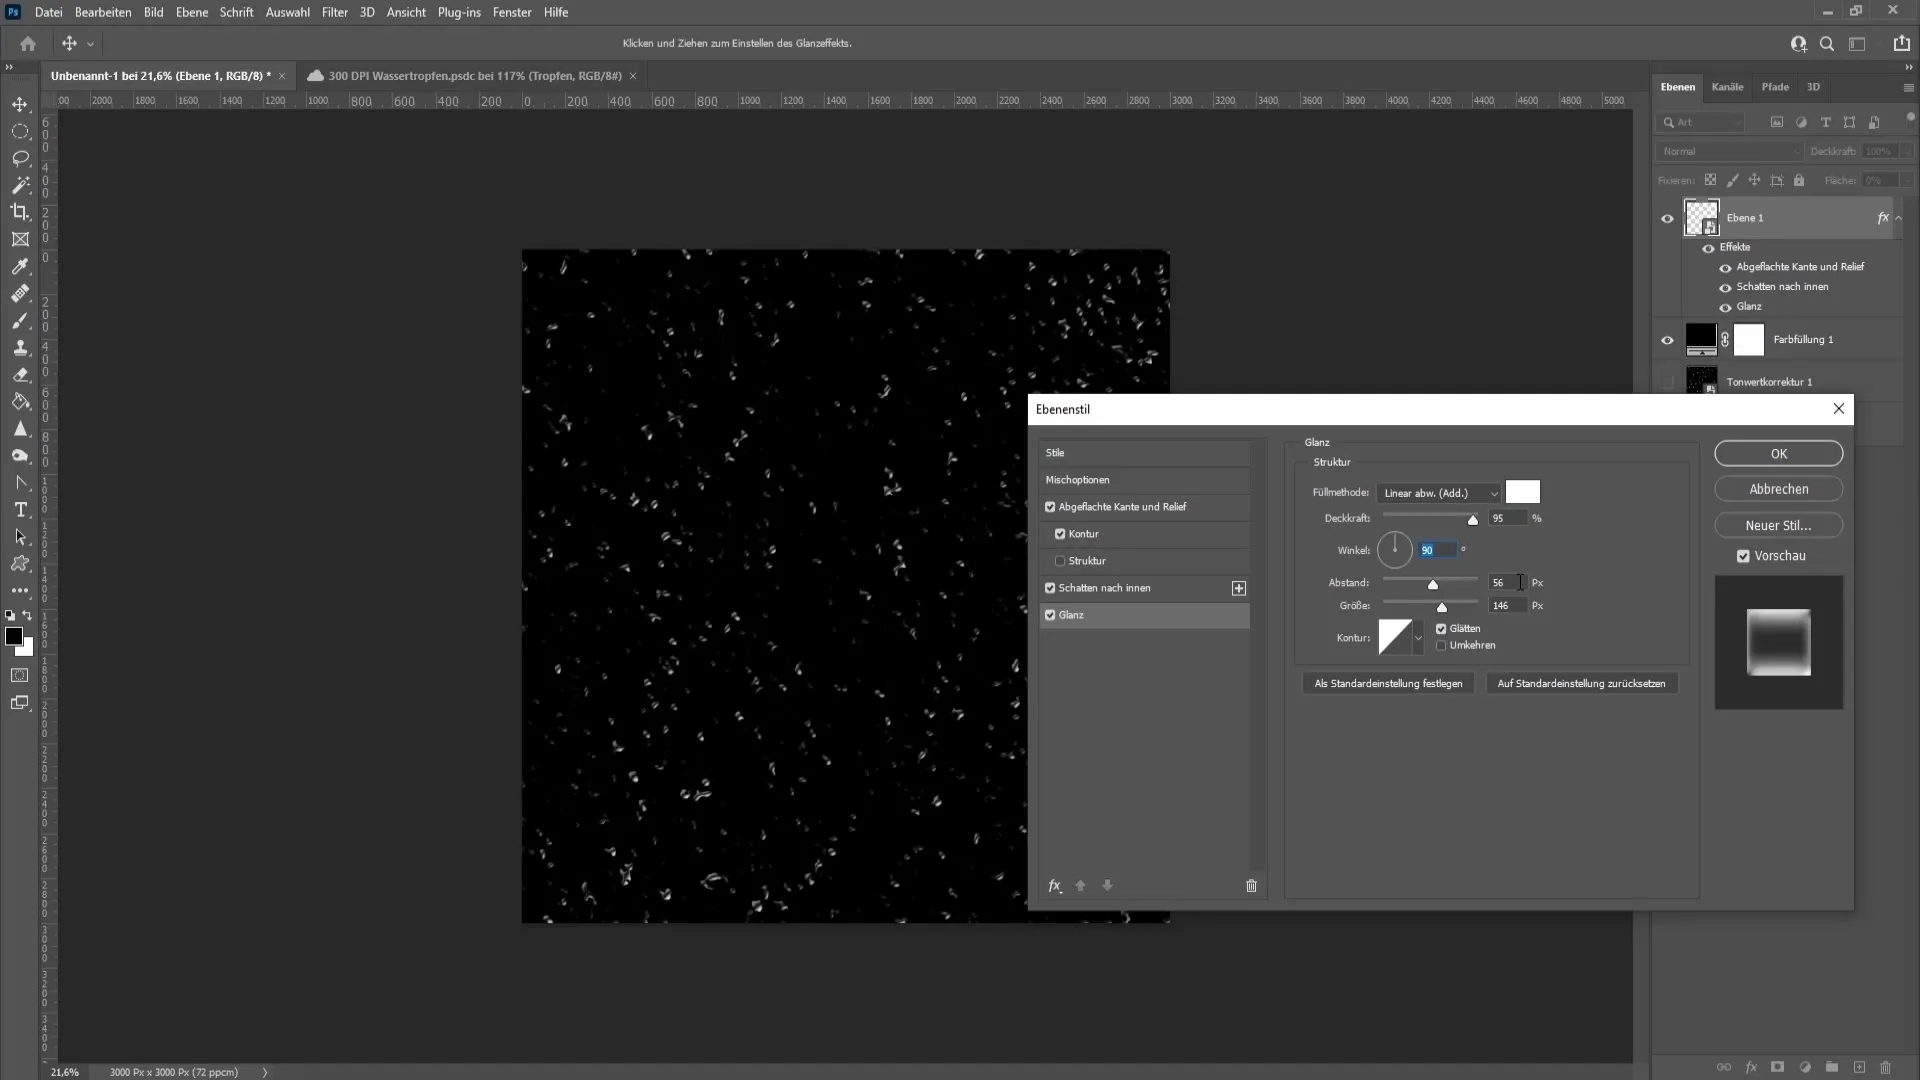Screen dimensions: 1920x1080
Task: Click Auf Standardeinstellung zurücksetzen
Action: [1581, 684]
